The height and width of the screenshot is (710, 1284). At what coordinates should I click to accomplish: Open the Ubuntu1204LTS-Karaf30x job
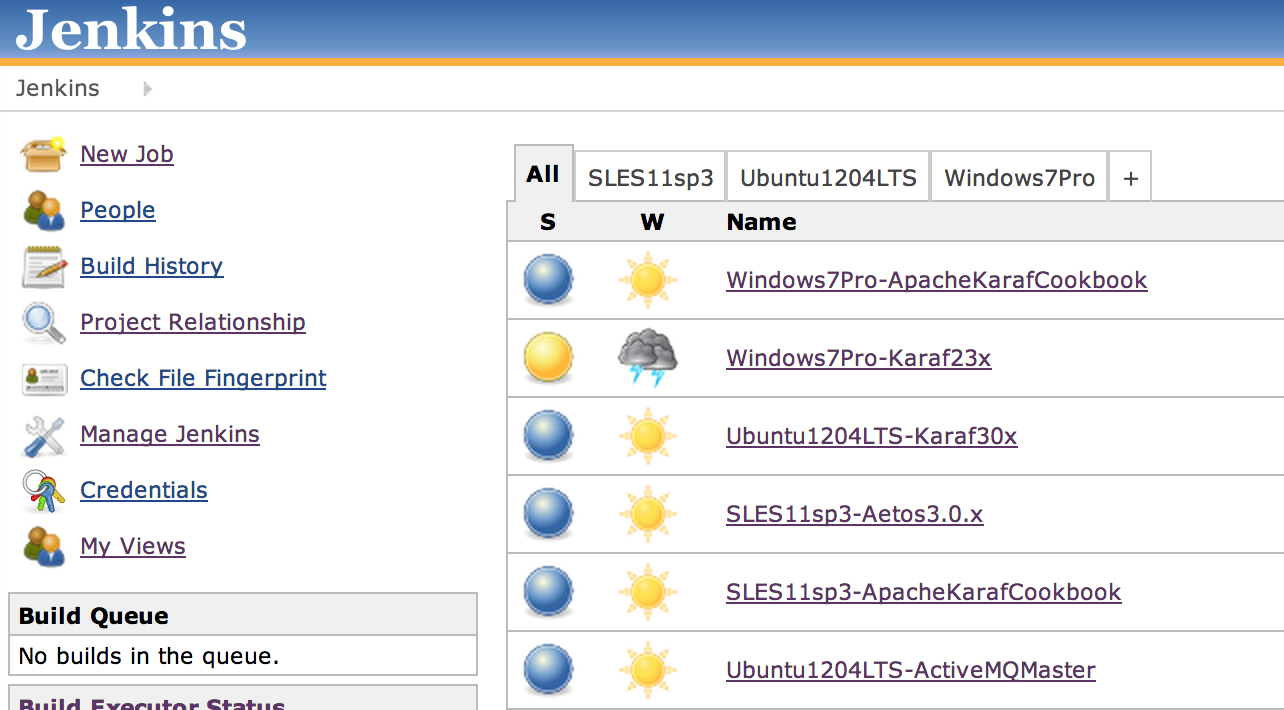[x=872, y=436]
